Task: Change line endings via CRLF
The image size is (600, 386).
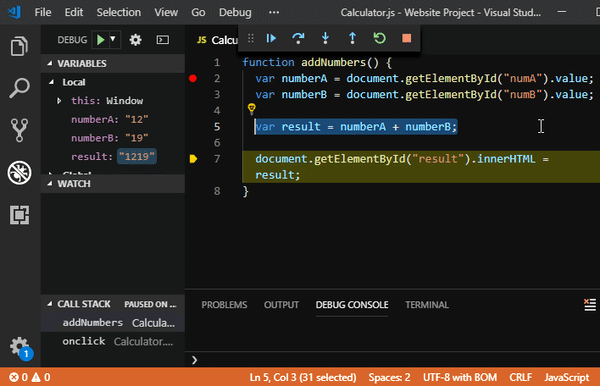Action: click(520, 377)
